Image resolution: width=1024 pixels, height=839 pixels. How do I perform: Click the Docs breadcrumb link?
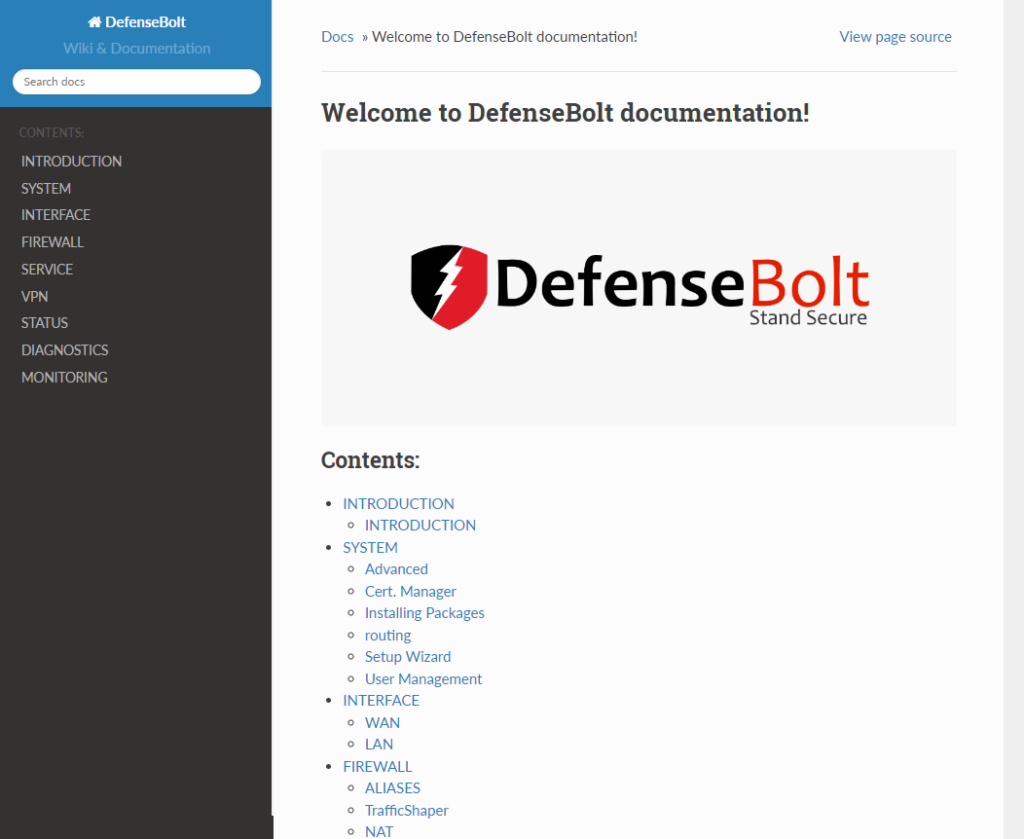tap(337, 37)
